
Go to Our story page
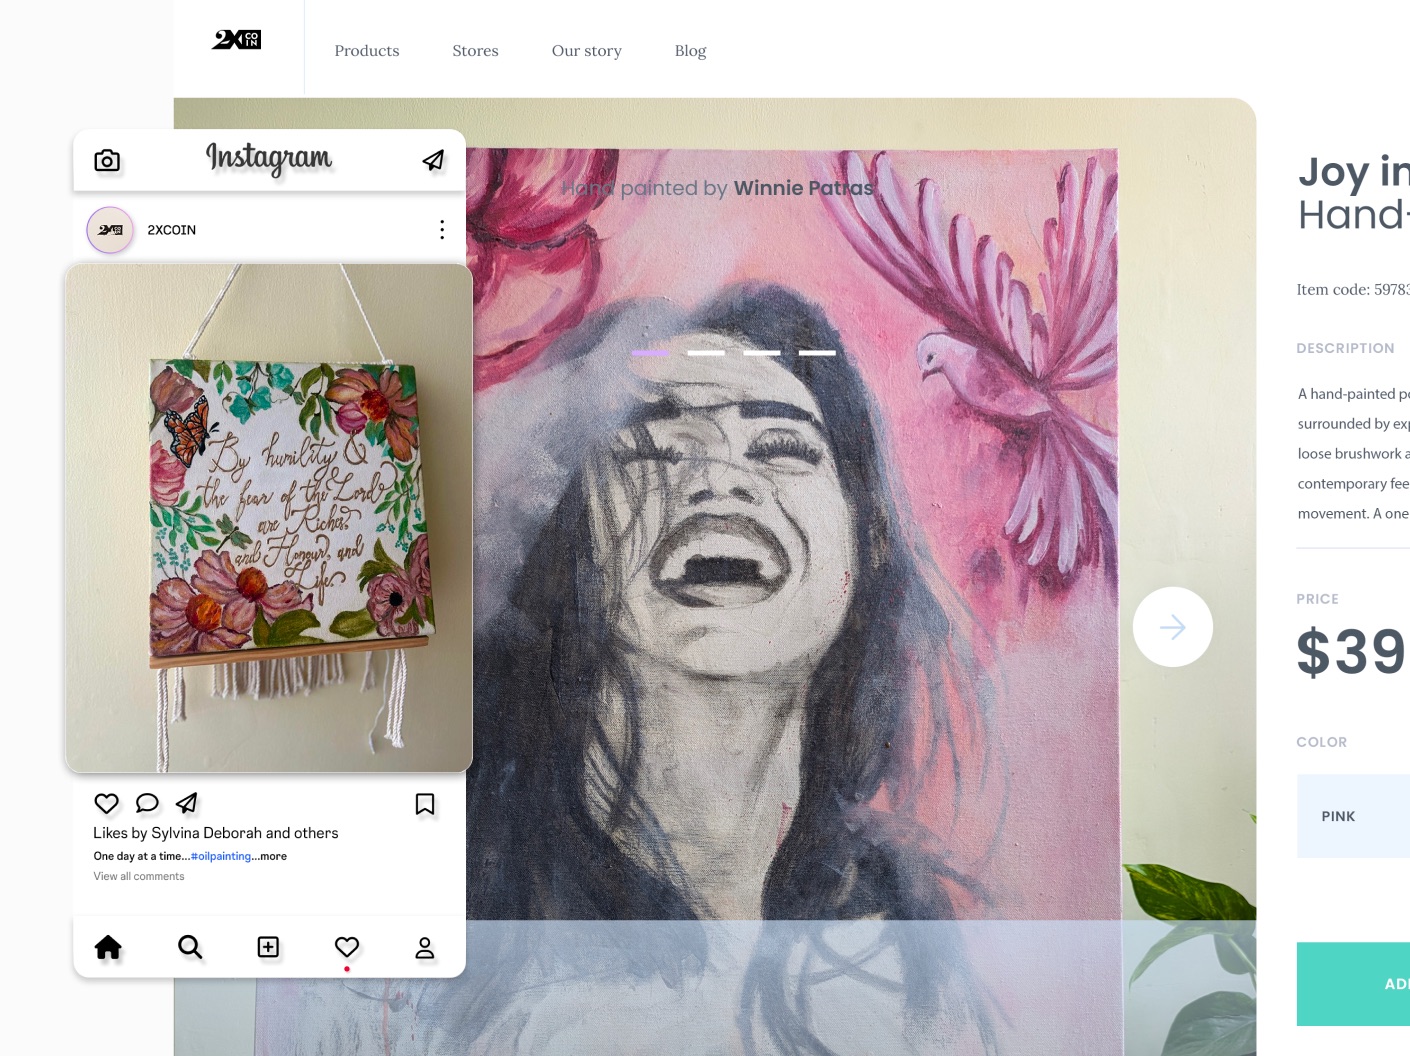pos(587,51)
